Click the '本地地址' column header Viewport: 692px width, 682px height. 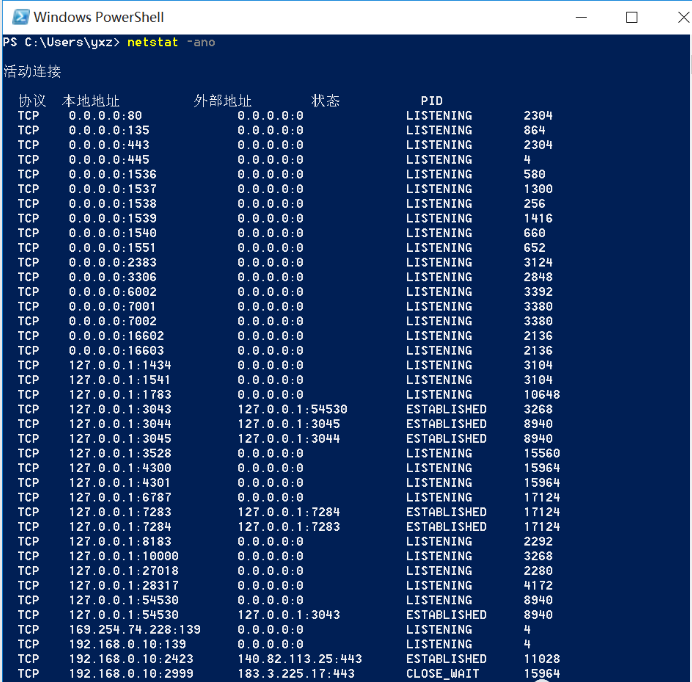(x=90, y=101)
